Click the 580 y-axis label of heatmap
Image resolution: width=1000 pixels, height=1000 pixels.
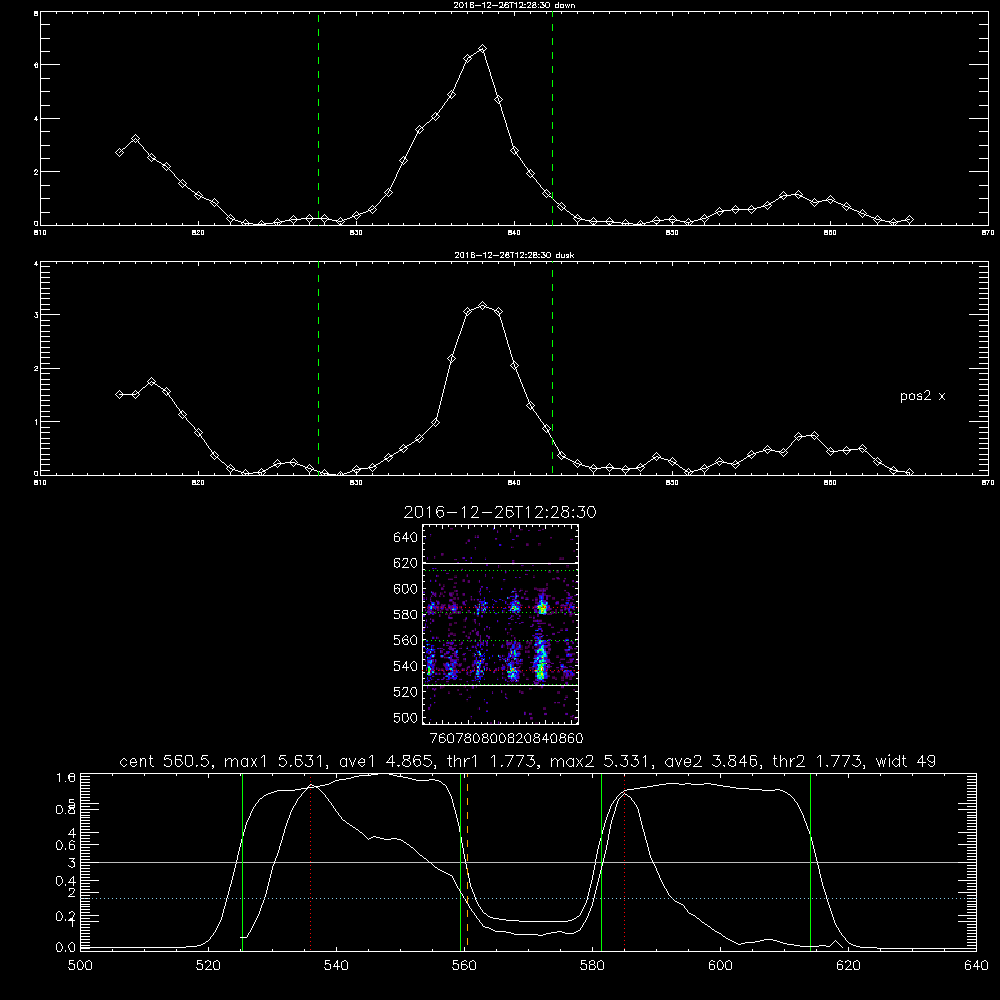click(x=406, y=615)
